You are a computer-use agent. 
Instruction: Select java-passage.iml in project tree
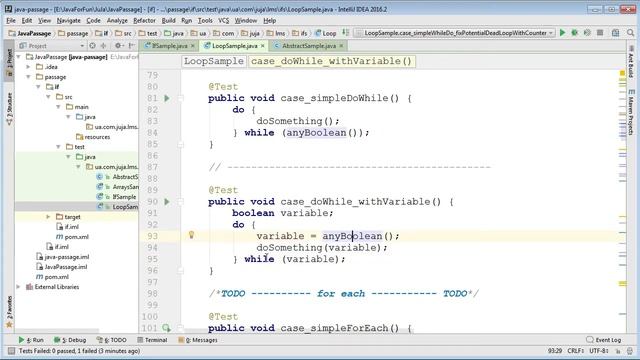(62, 257)
